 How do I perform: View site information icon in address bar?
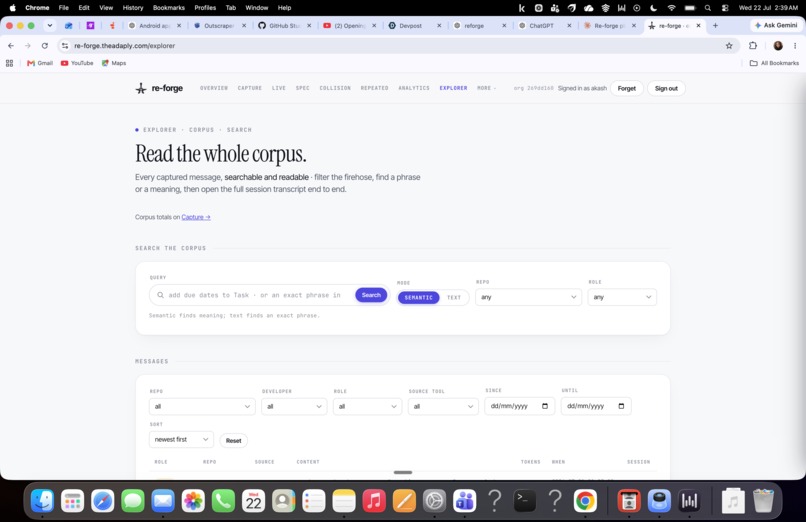point(65,46)
